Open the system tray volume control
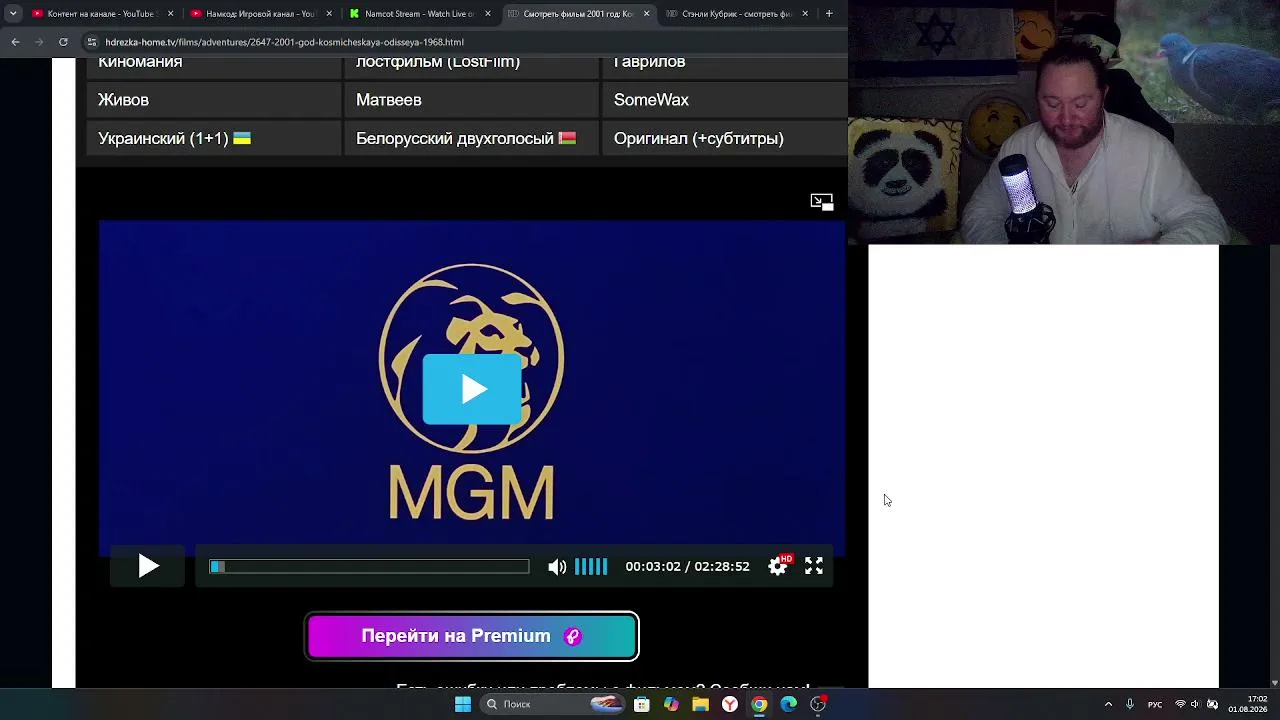Image resolution: width=1280 pixels, height=720 pixels. click(1195, 704)
